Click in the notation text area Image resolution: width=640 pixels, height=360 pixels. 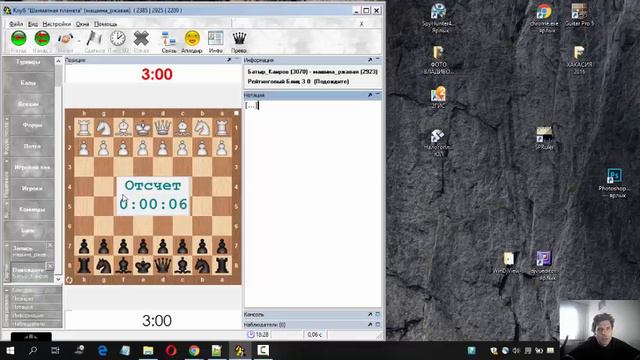pos(313,204)
